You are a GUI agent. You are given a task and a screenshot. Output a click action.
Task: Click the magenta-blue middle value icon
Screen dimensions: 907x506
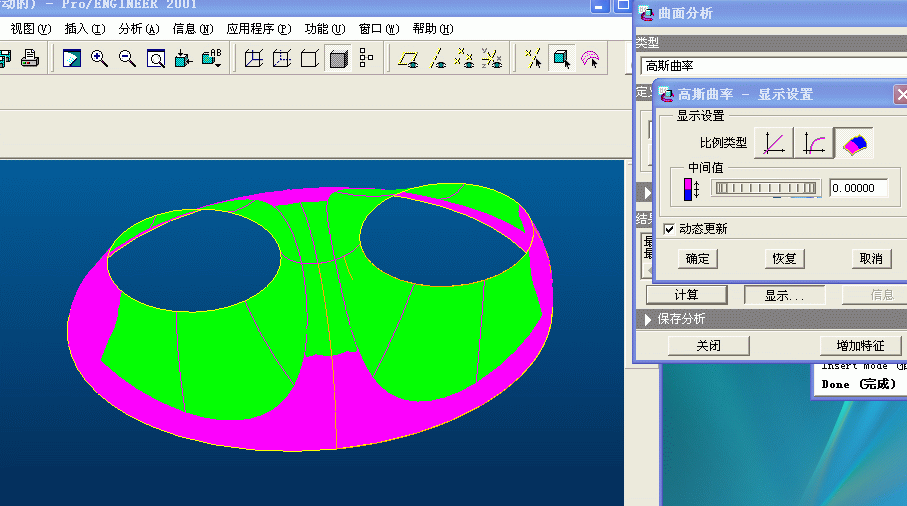click(x=691, y=189)
